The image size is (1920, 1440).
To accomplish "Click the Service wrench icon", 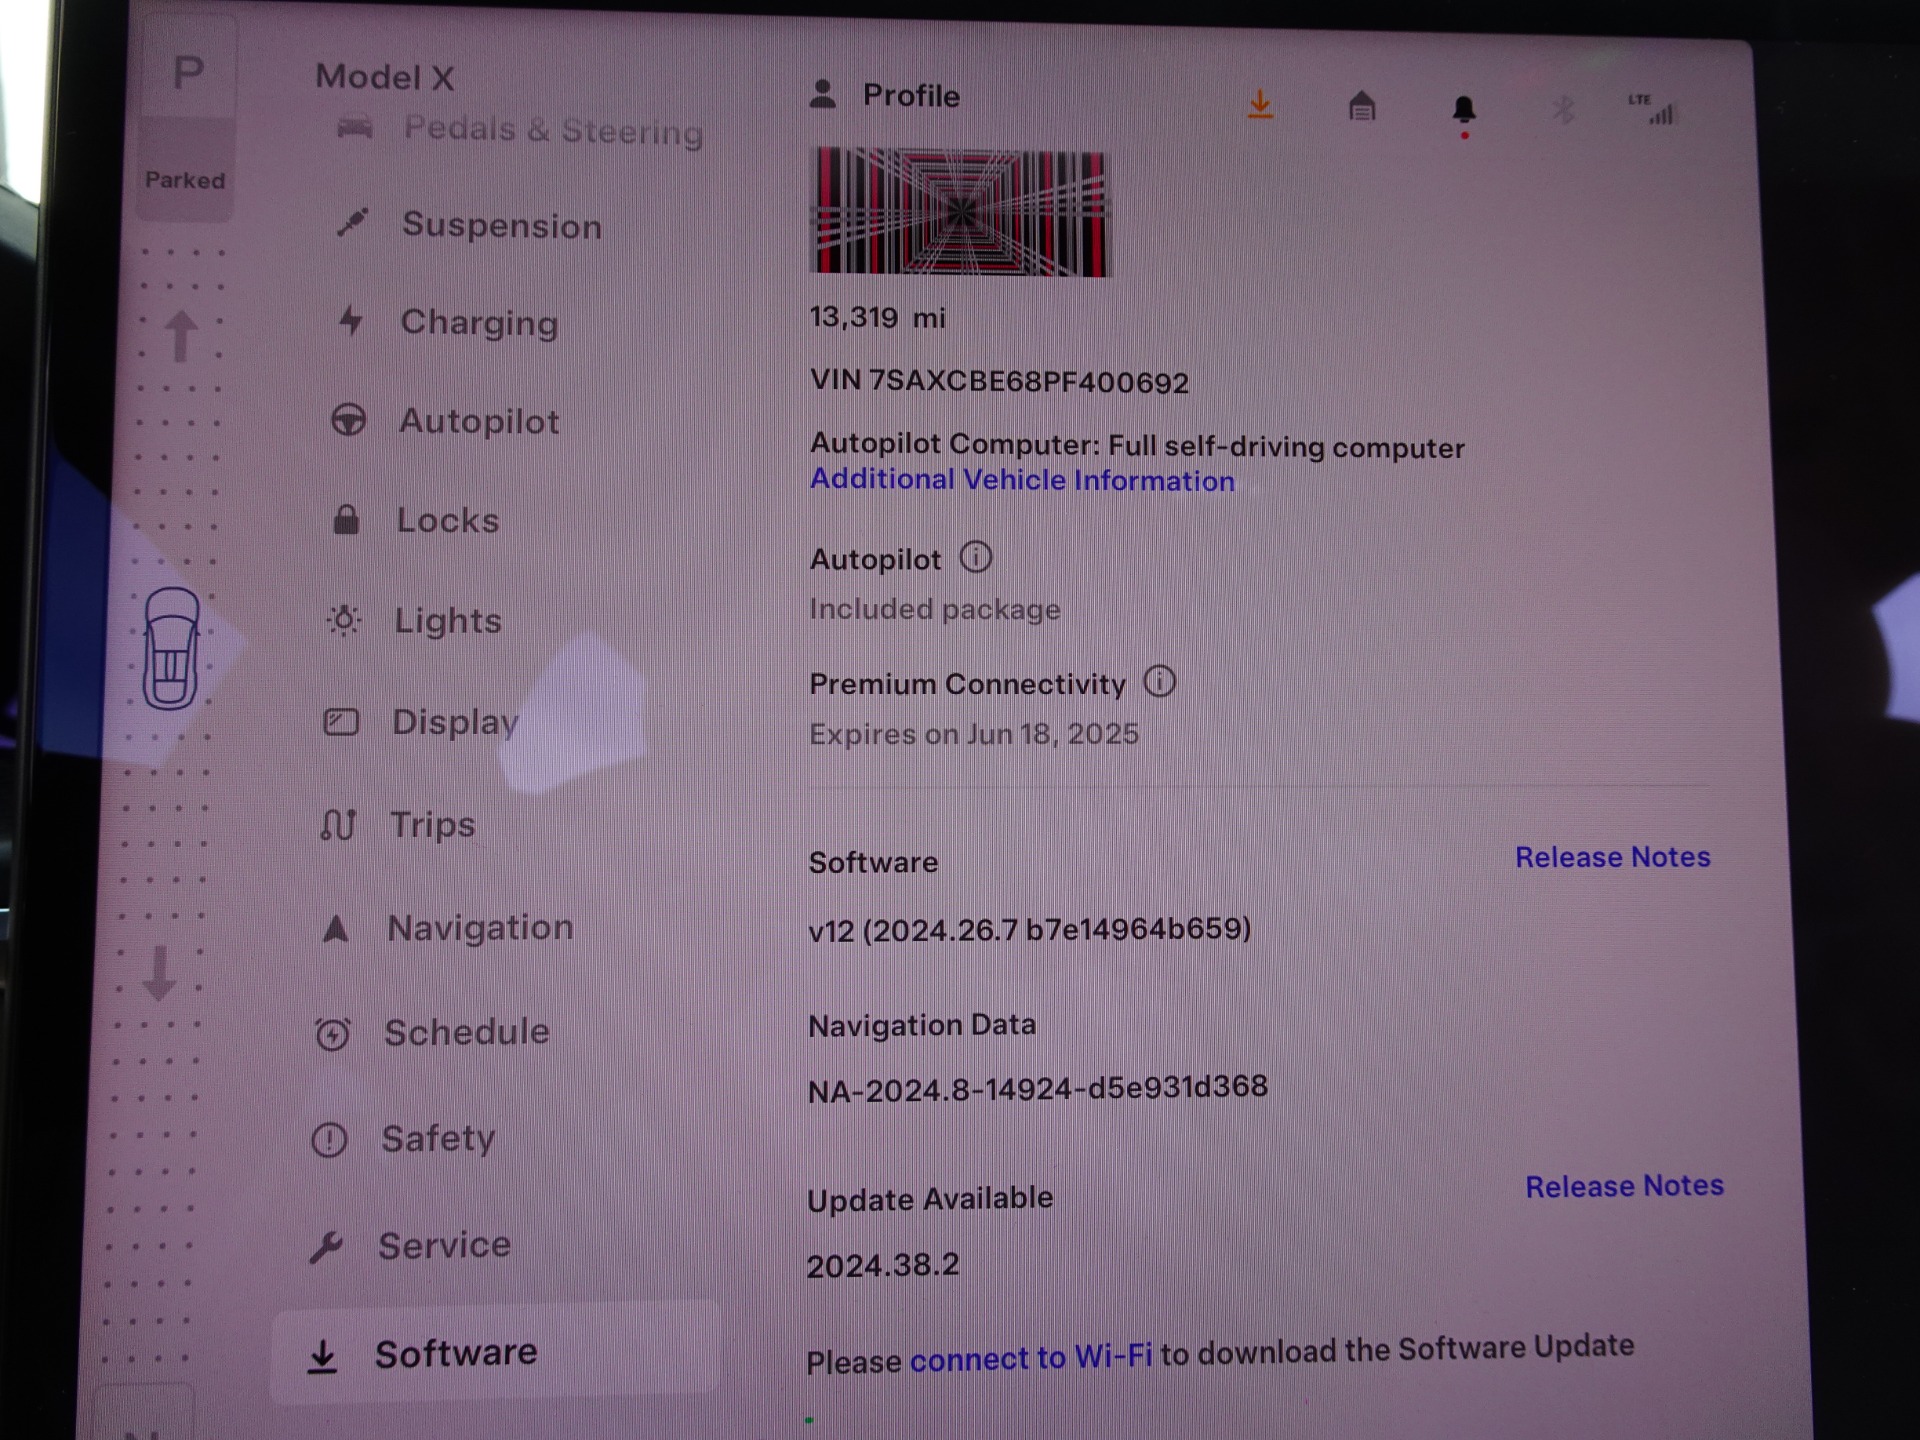I will pos(326,1246).
